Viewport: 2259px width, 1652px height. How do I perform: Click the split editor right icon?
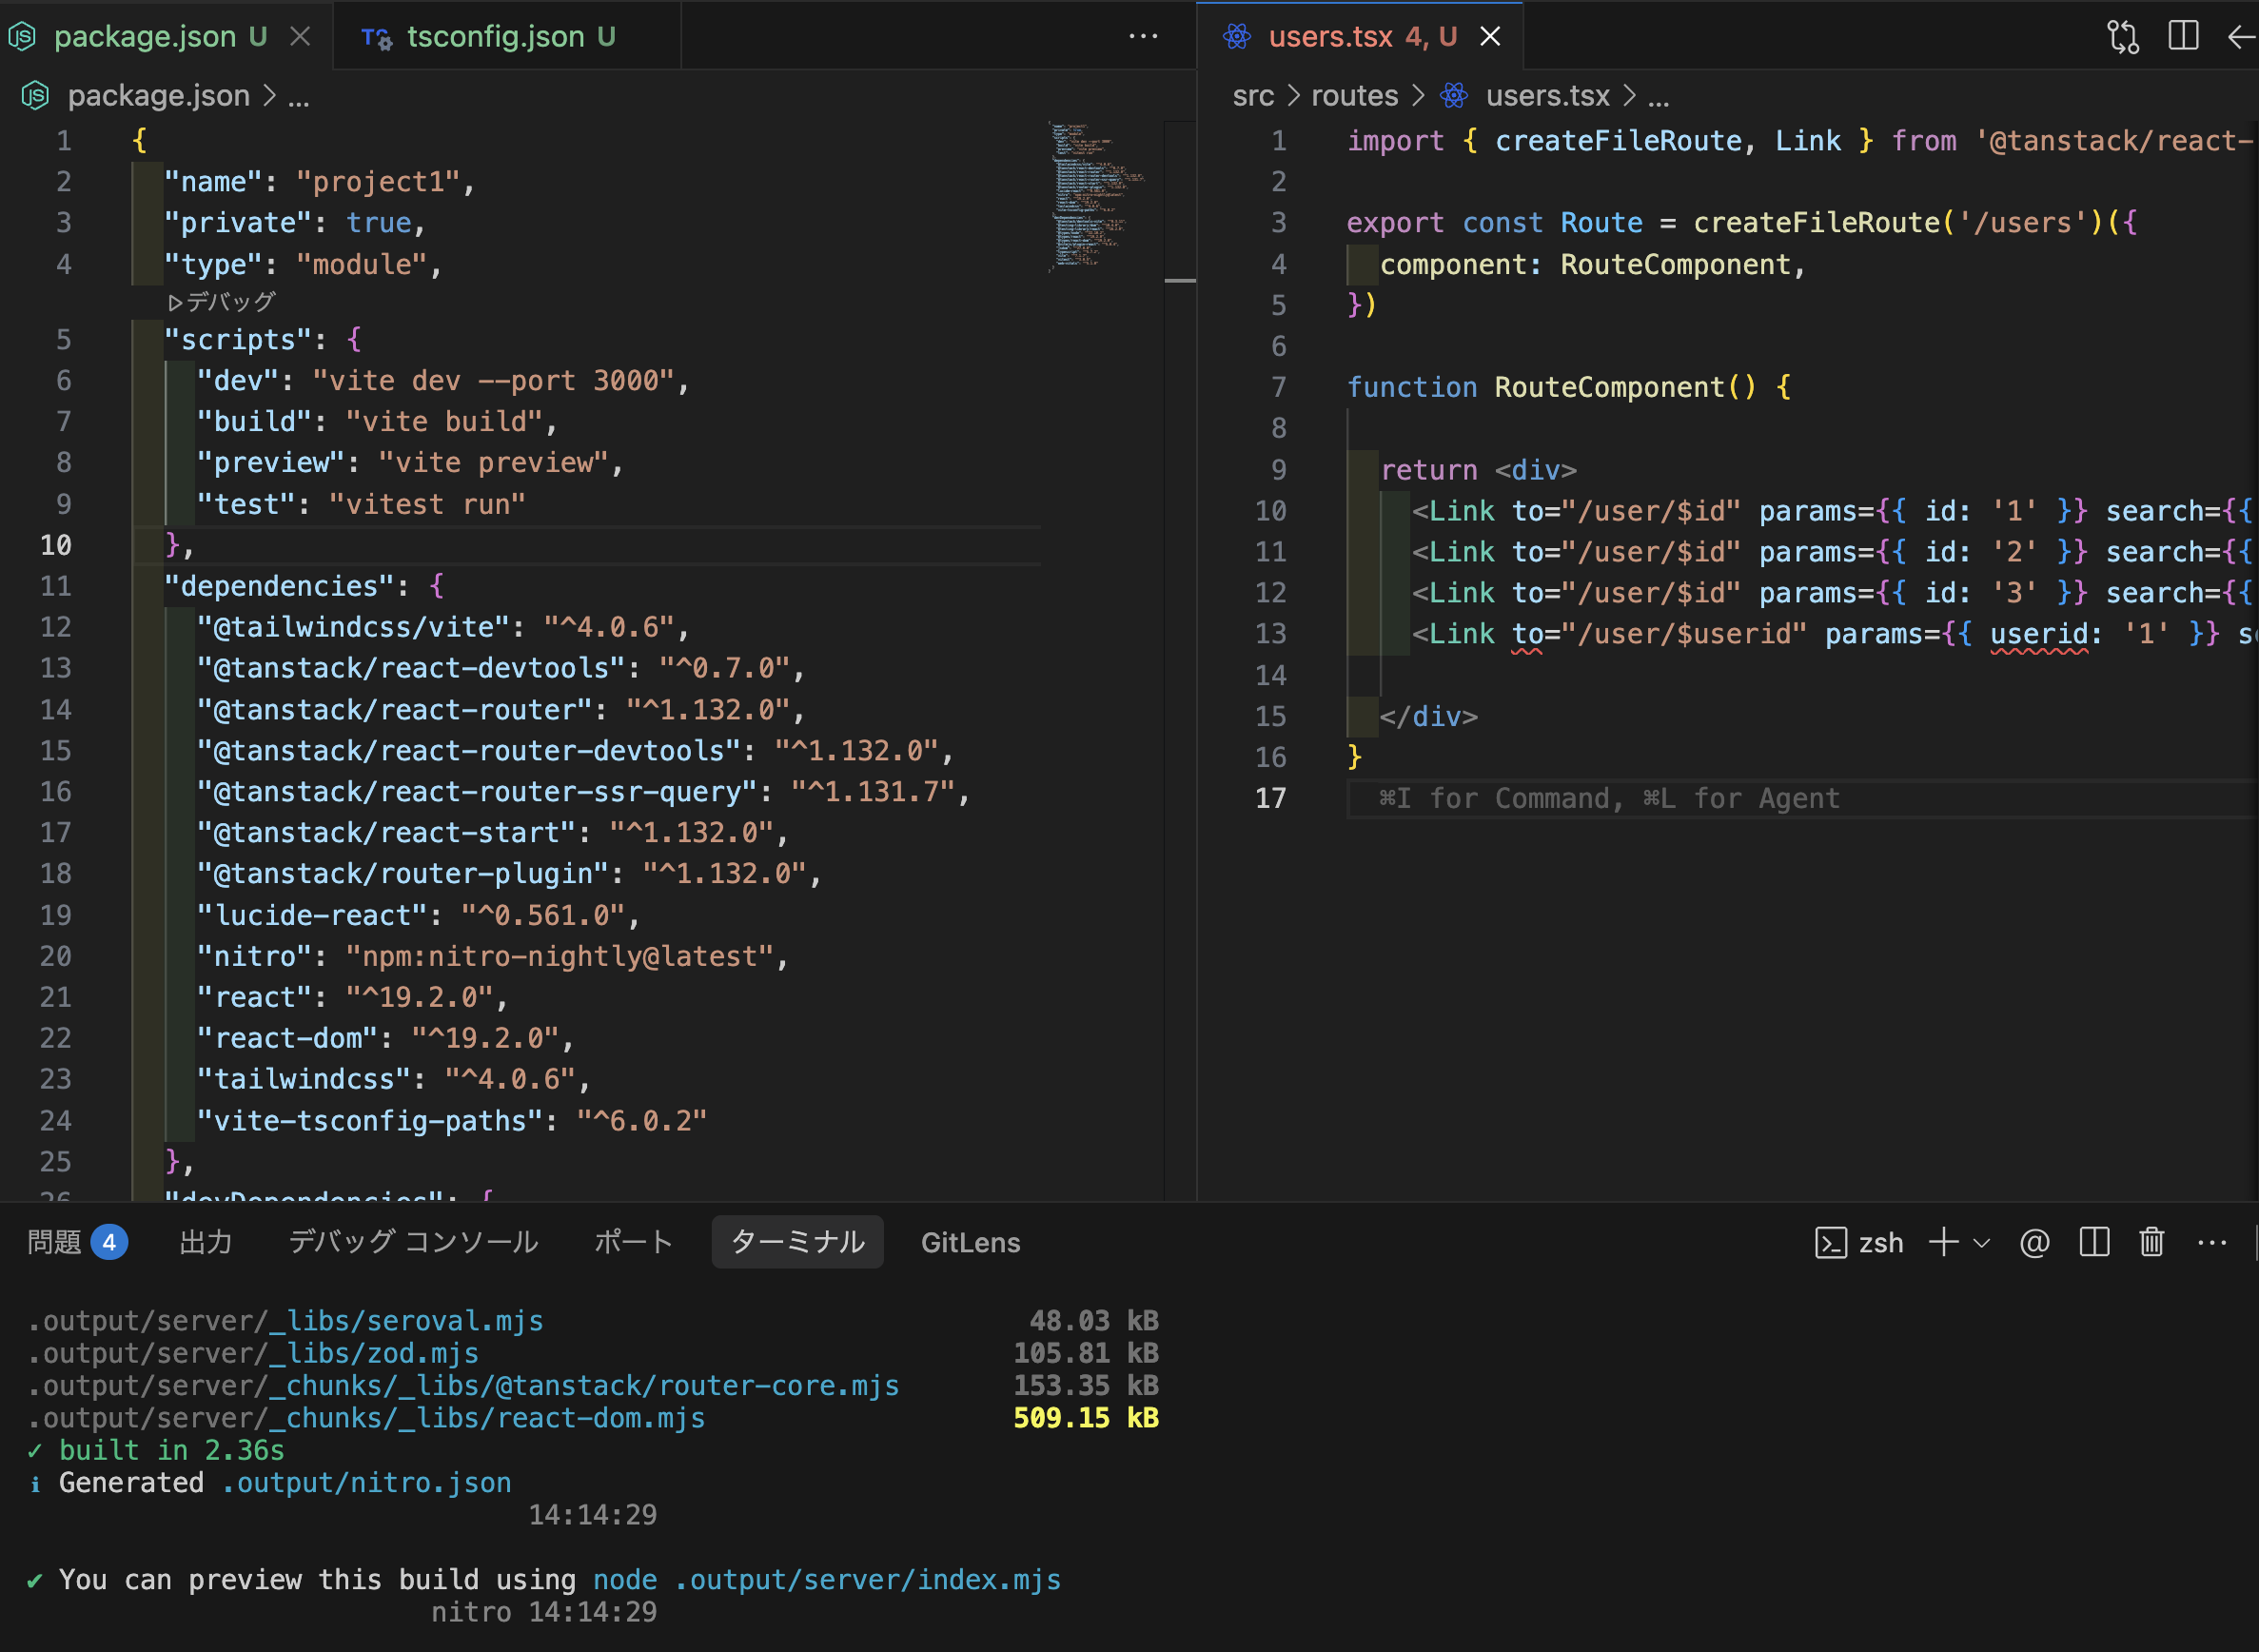[2183, 37]
